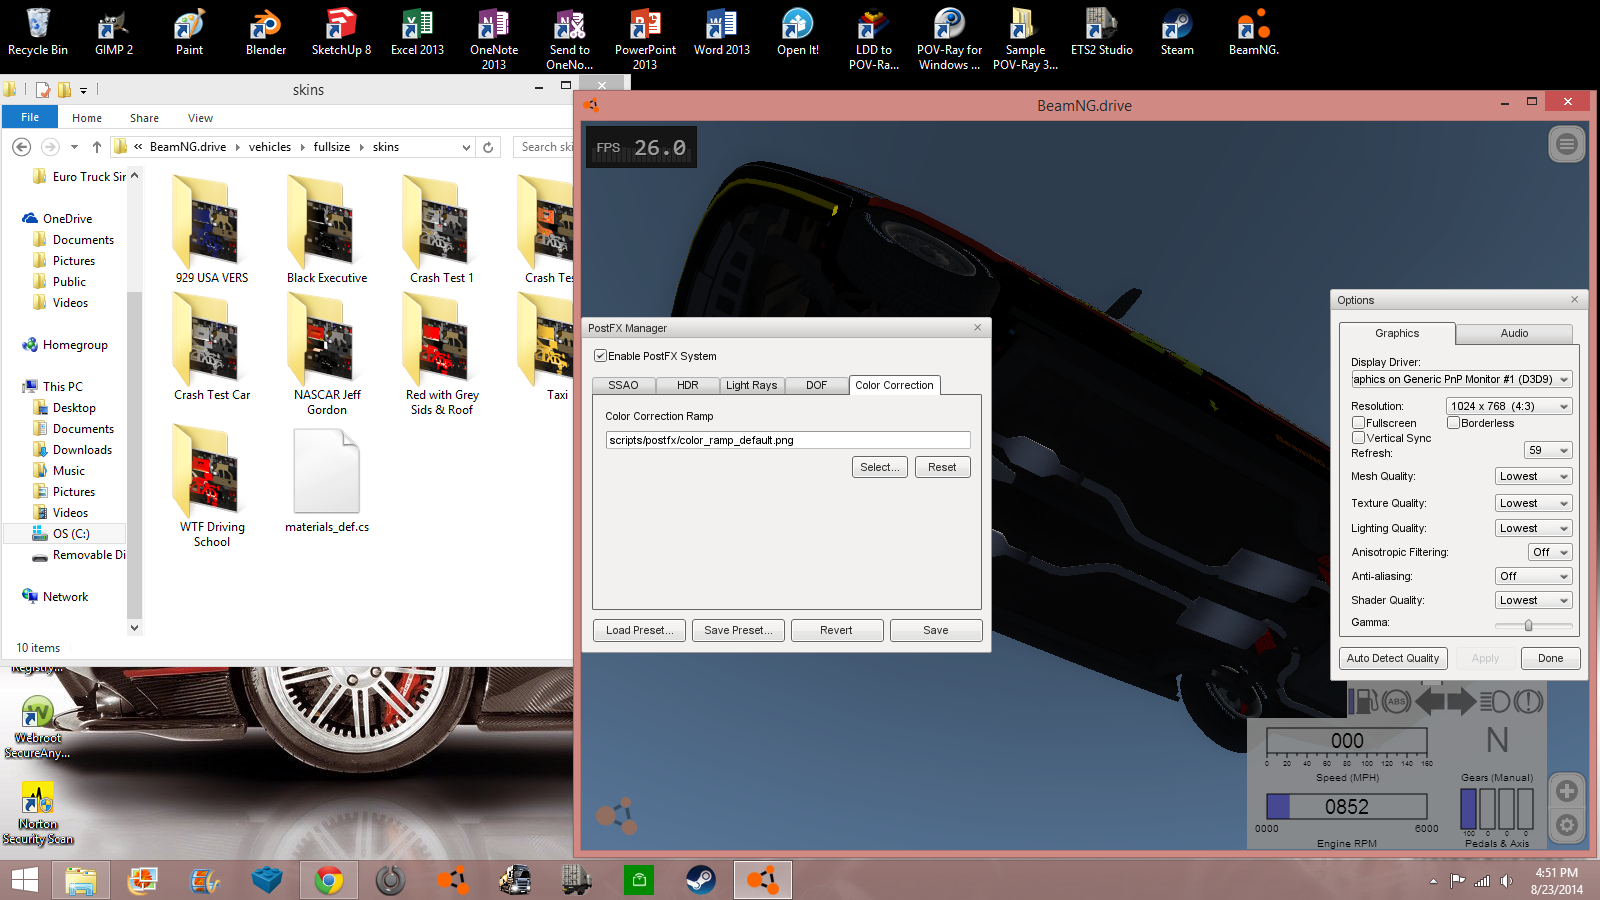Screen dimensions: 1600x900
Task: Open the Black Executive skin folder
Action: pos(326,230)
